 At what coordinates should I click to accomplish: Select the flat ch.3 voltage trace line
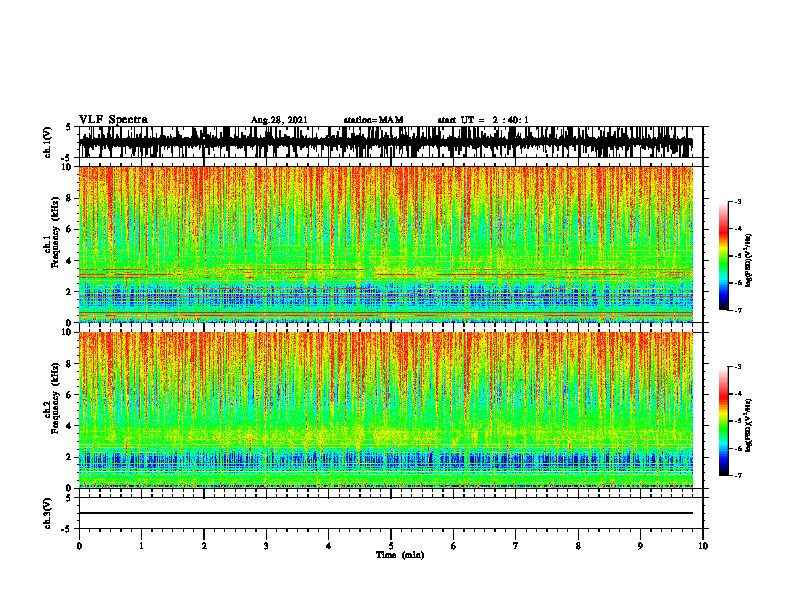point(386,513)
